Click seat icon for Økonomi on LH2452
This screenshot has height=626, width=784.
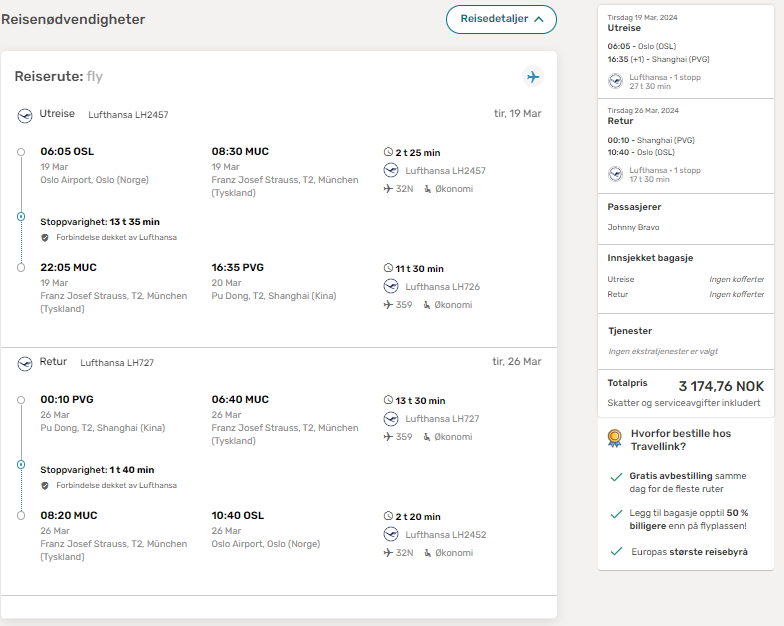point(428,553)
